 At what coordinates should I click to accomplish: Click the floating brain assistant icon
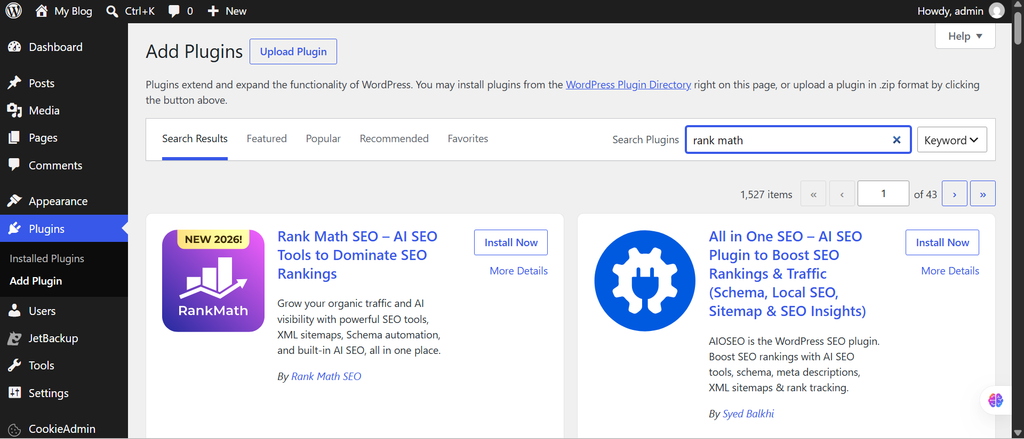(x=995, y=400)
